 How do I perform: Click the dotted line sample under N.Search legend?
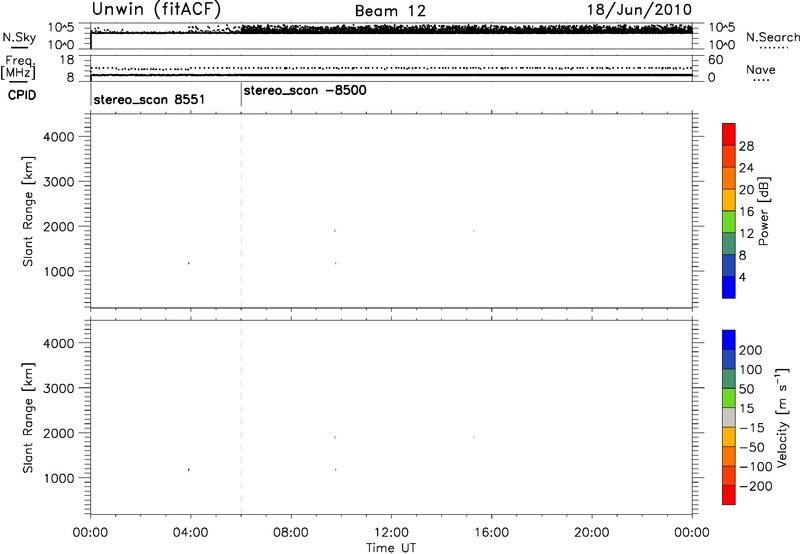click(x=774, y=48)
